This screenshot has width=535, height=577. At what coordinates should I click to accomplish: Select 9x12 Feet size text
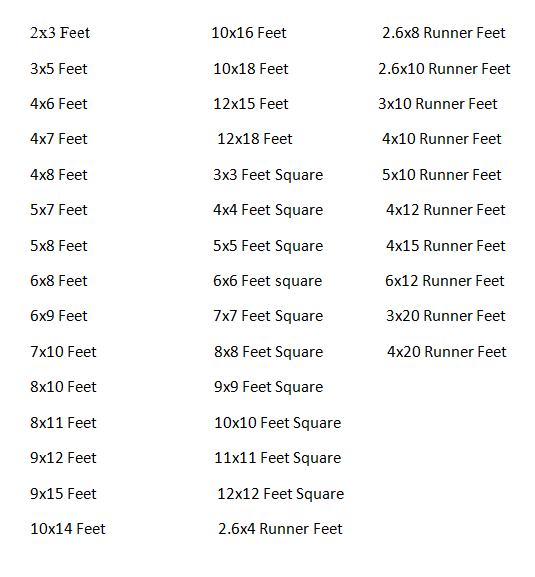63,458
